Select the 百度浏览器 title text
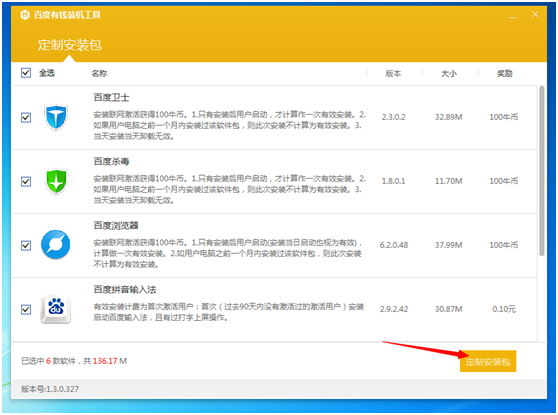This screenshot has height=415, width=558. [116, 226]
